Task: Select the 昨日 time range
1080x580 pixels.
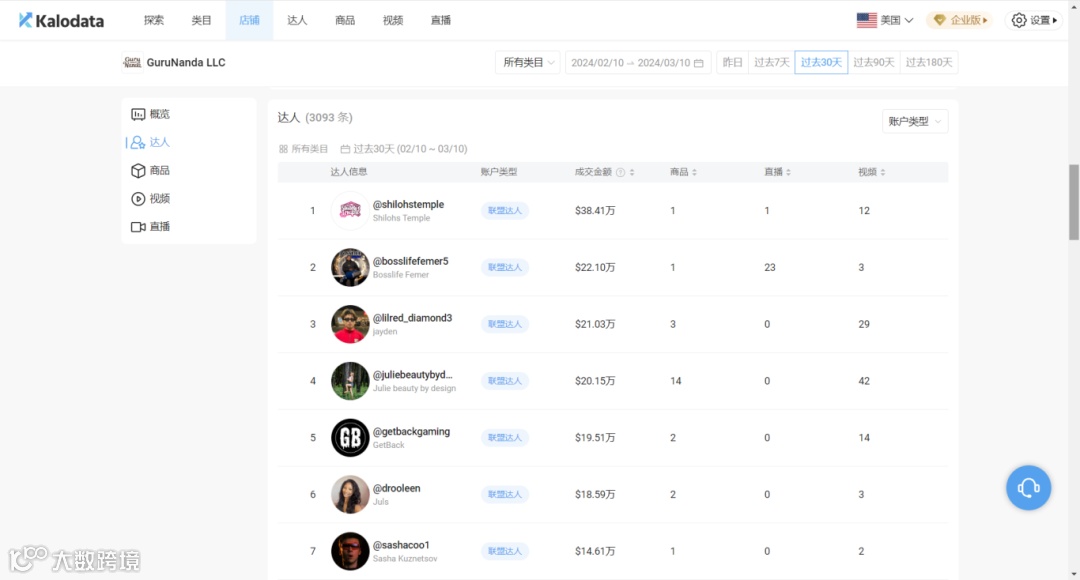Action: pyautogui.click(x=732, y=63)
